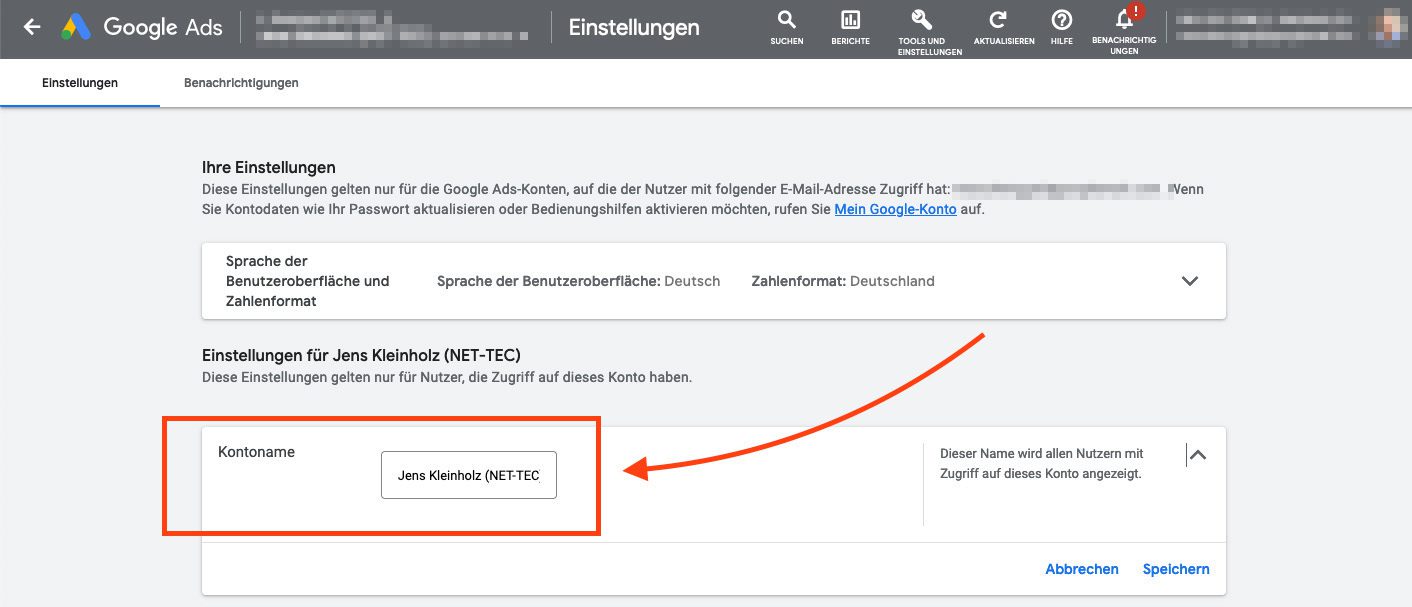Switch to the Benachrichtigungen tab
The image size is (1412, 607).
coord(241,83)
